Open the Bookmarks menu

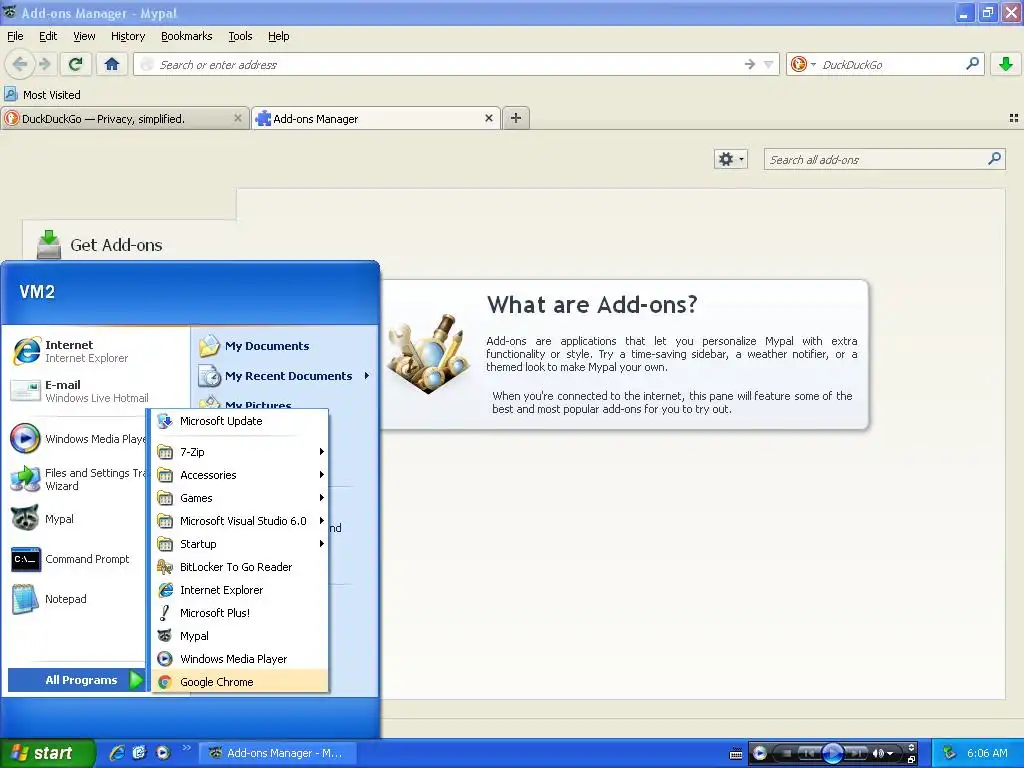point(186,36)
